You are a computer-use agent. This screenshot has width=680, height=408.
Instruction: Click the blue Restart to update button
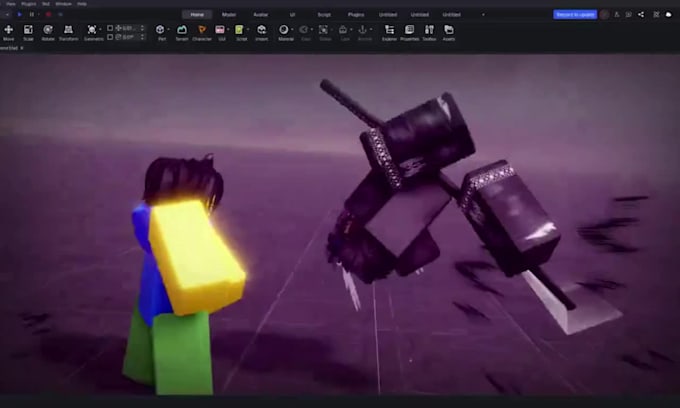tap(575, 15)
